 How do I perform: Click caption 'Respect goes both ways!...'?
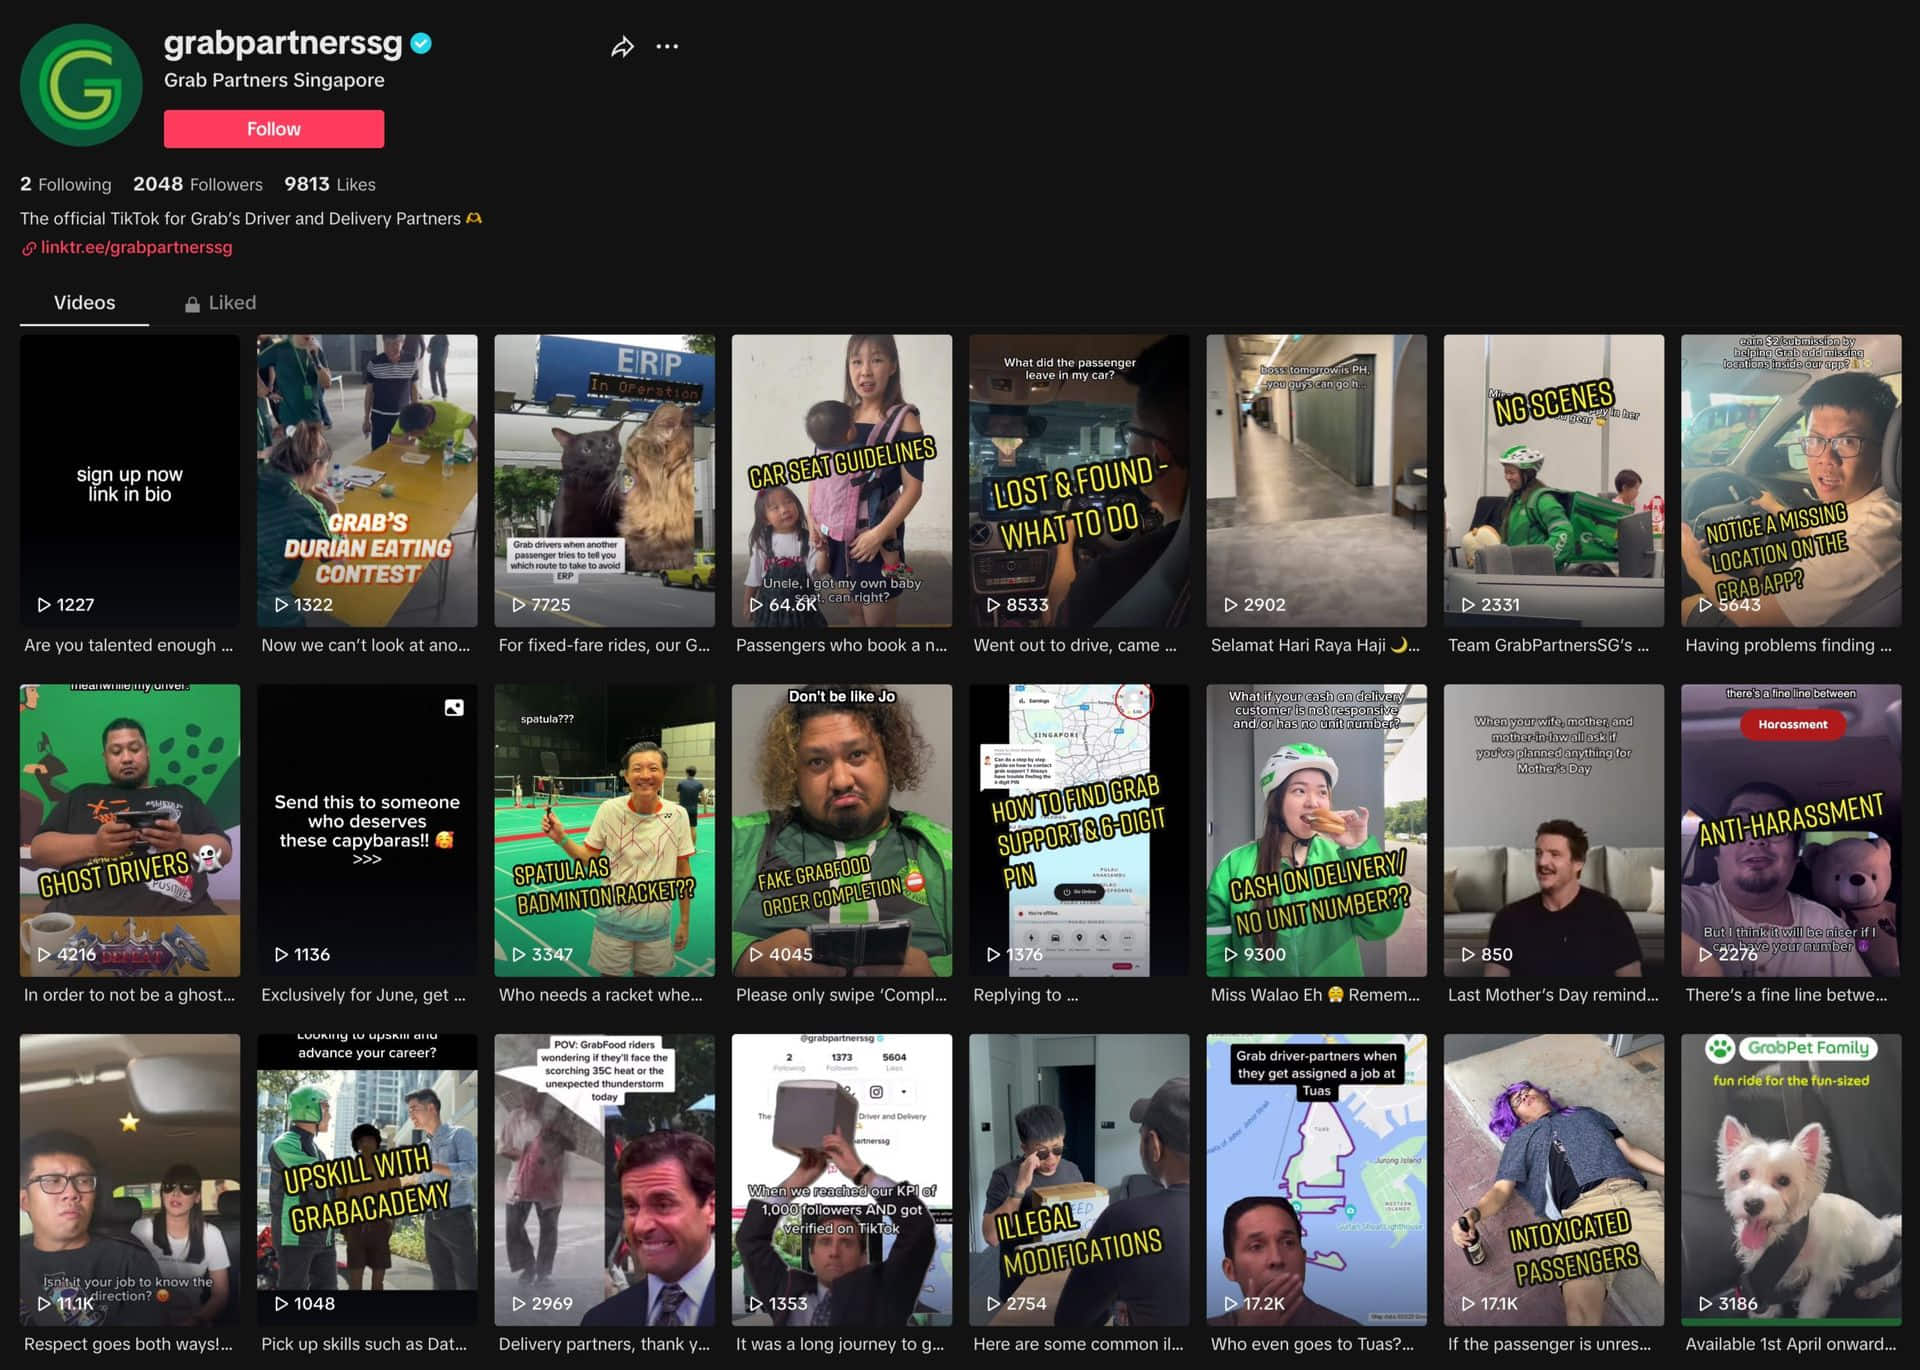pyautogui.click(x=128, y=1345)
